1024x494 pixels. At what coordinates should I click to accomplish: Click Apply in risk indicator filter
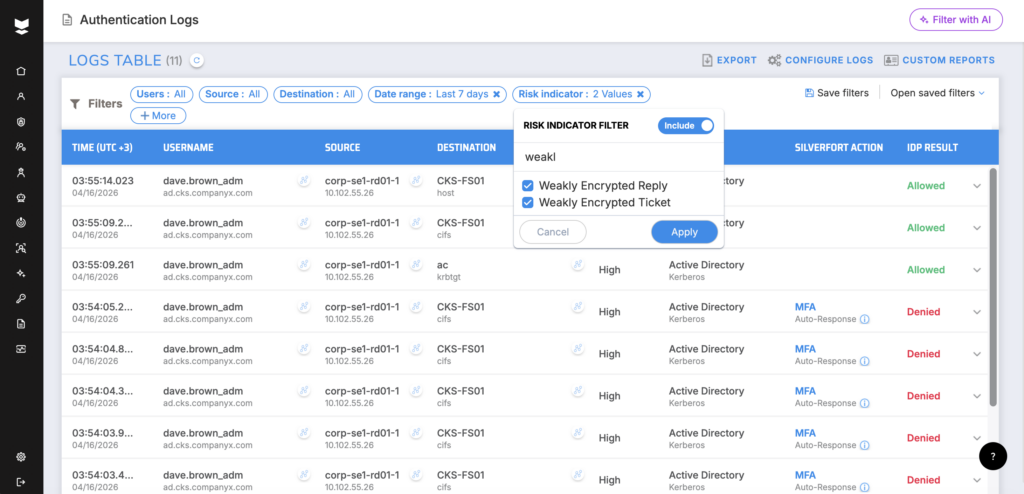click(x=684, y=232)
